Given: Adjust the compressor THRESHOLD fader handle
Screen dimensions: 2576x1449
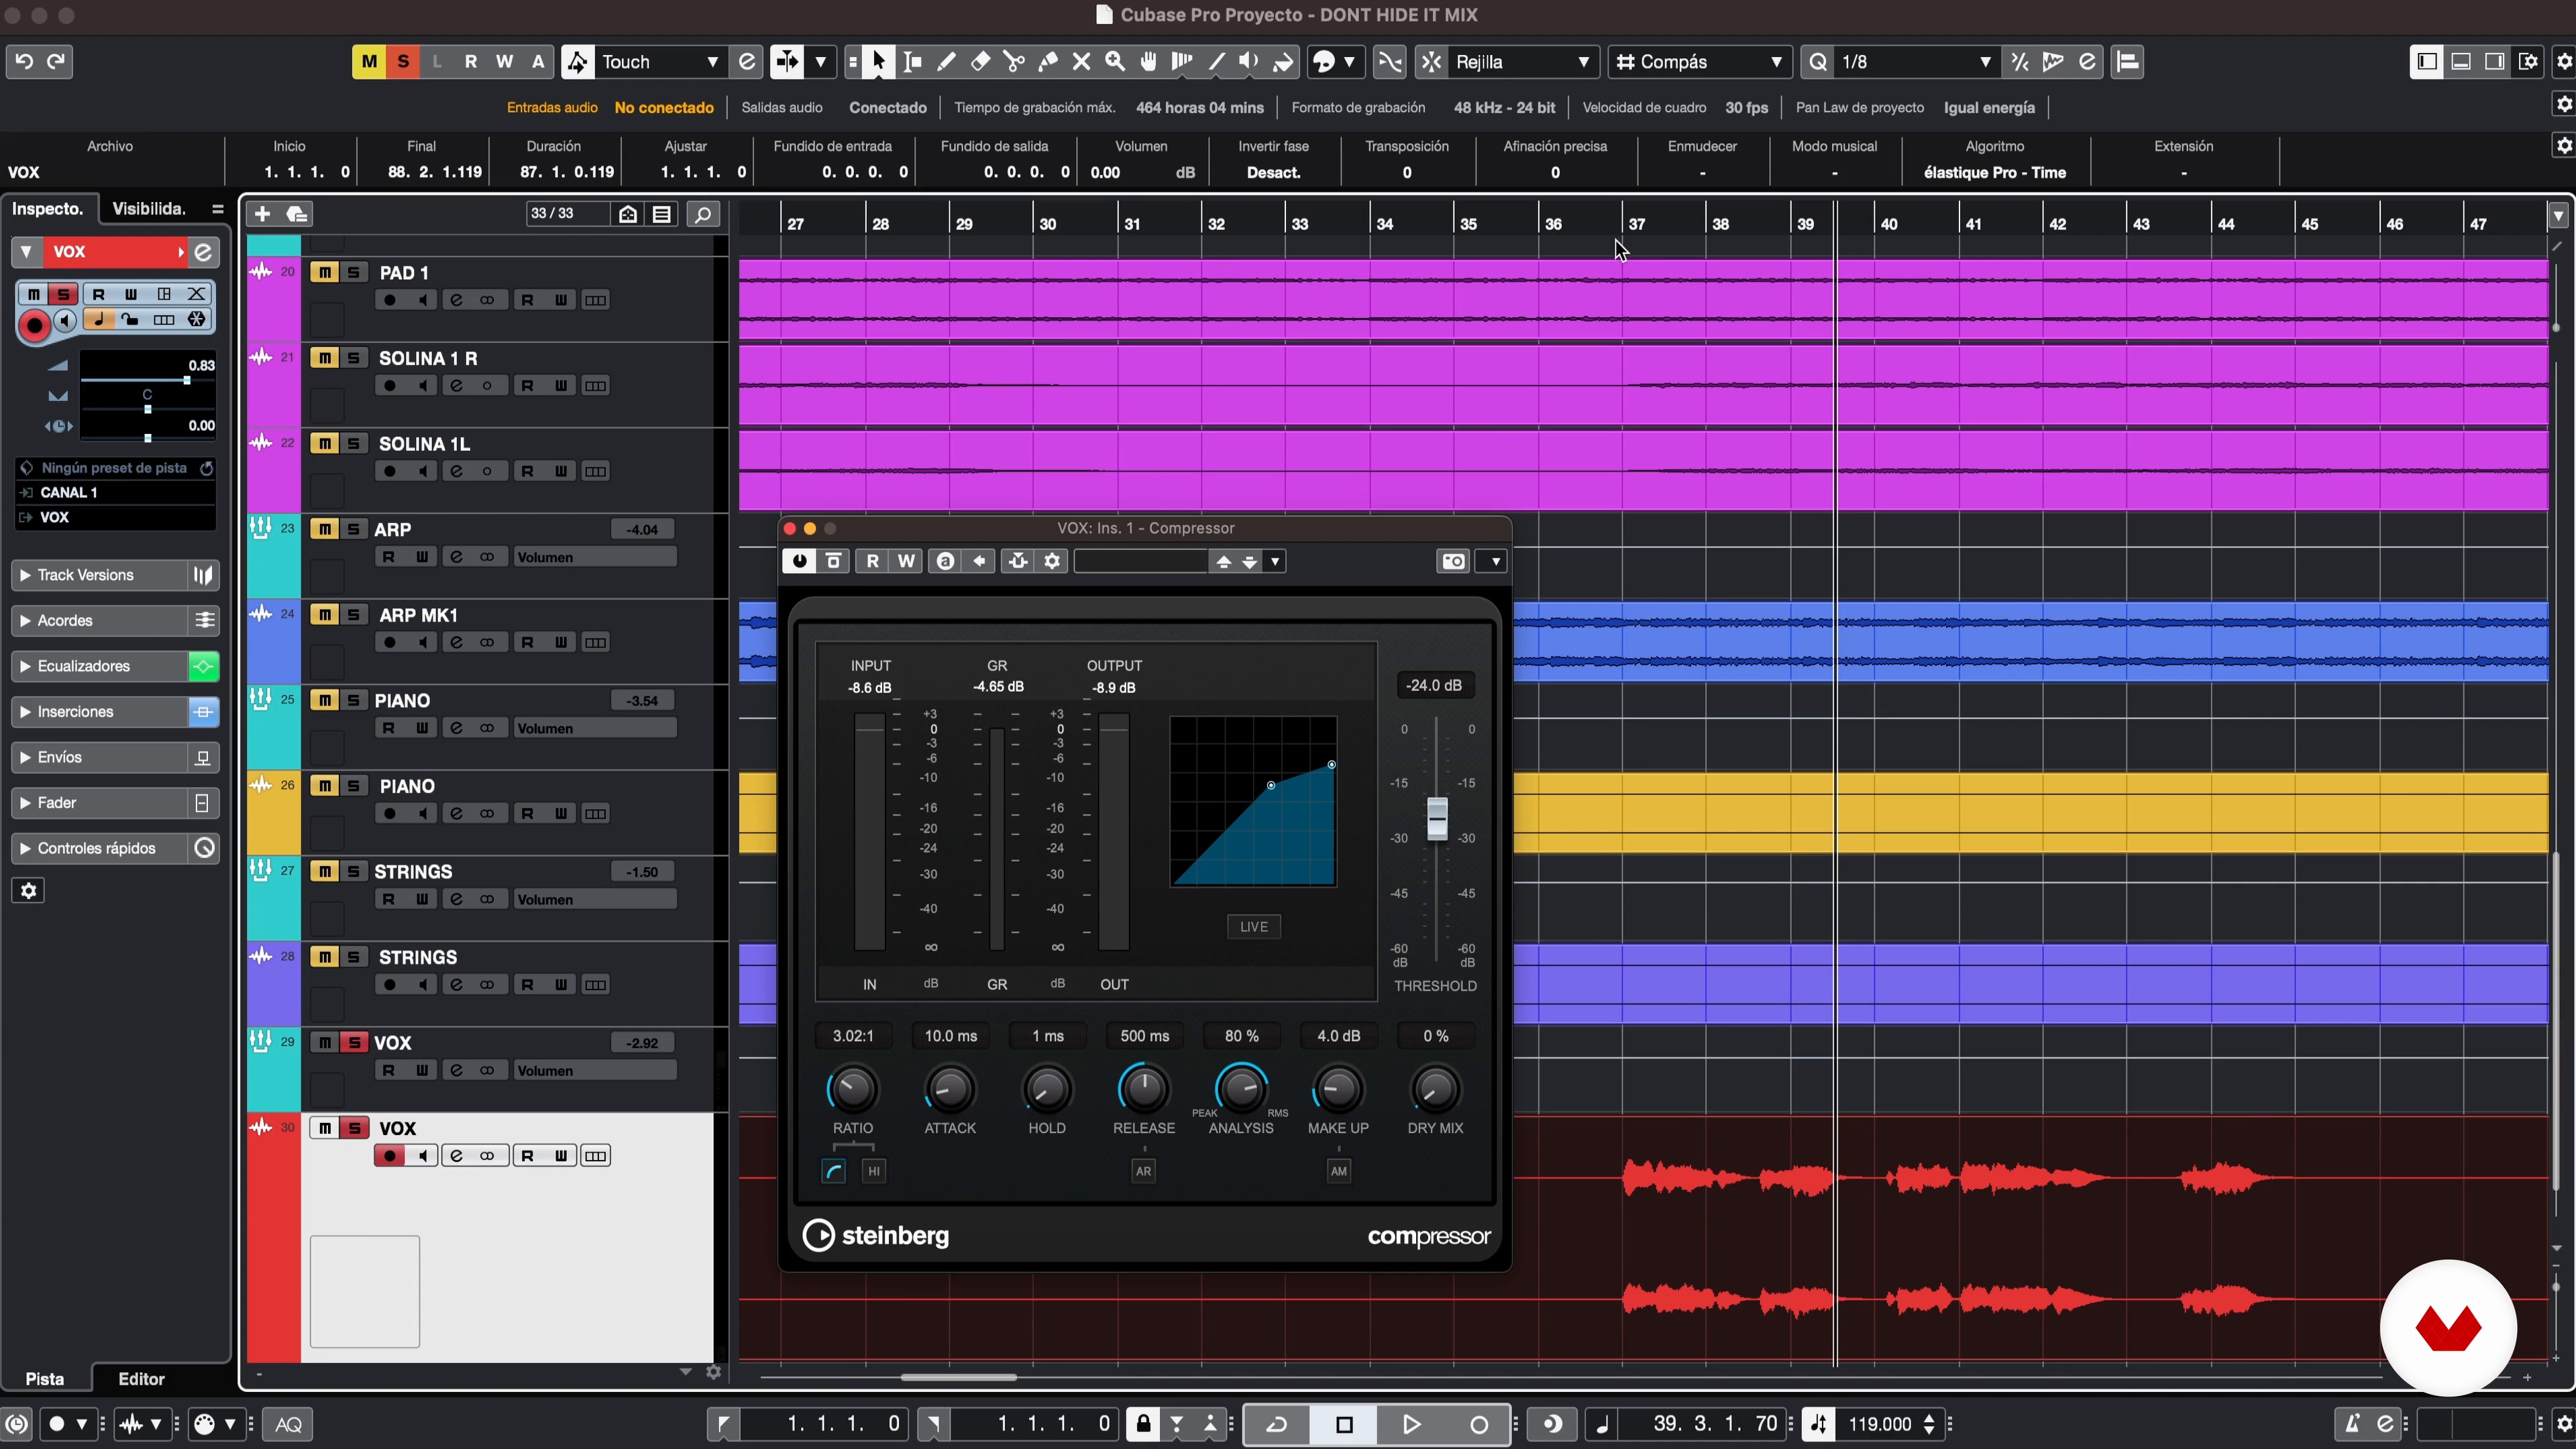Looking at the screenshot, I should tap(1436, 818).
